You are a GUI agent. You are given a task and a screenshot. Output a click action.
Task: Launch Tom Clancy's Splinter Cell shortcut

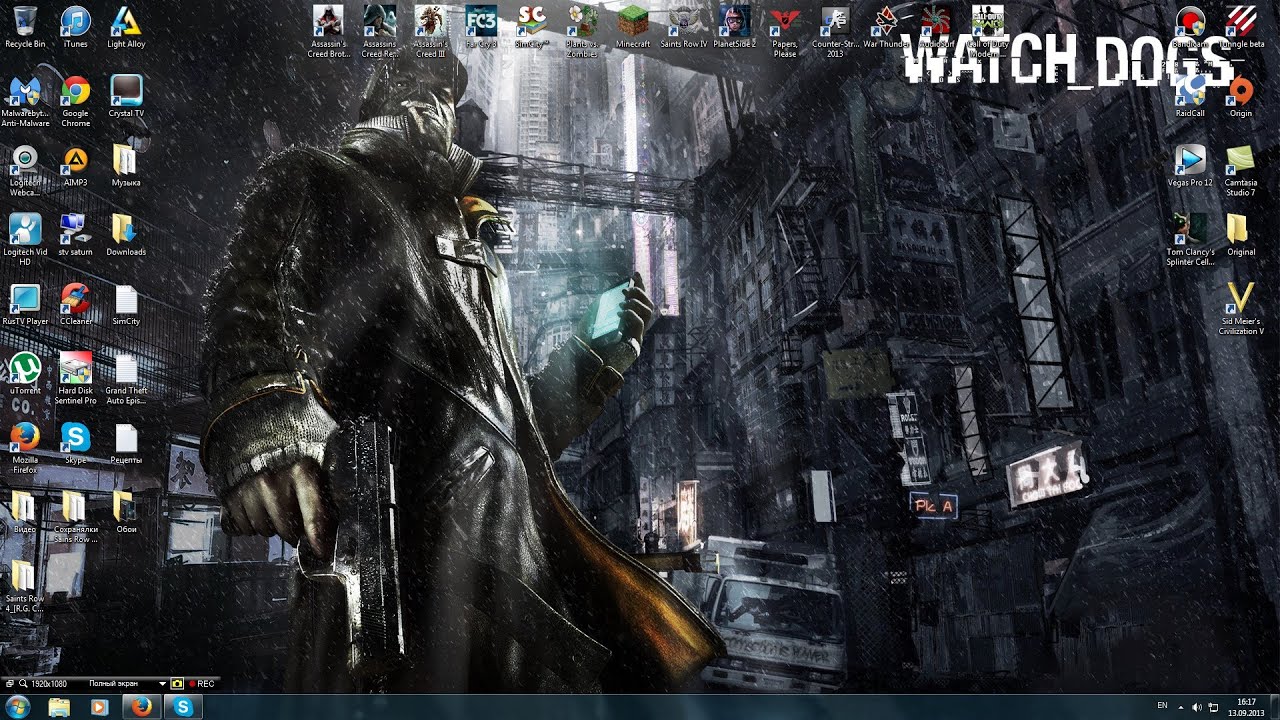coord(1190,239)
